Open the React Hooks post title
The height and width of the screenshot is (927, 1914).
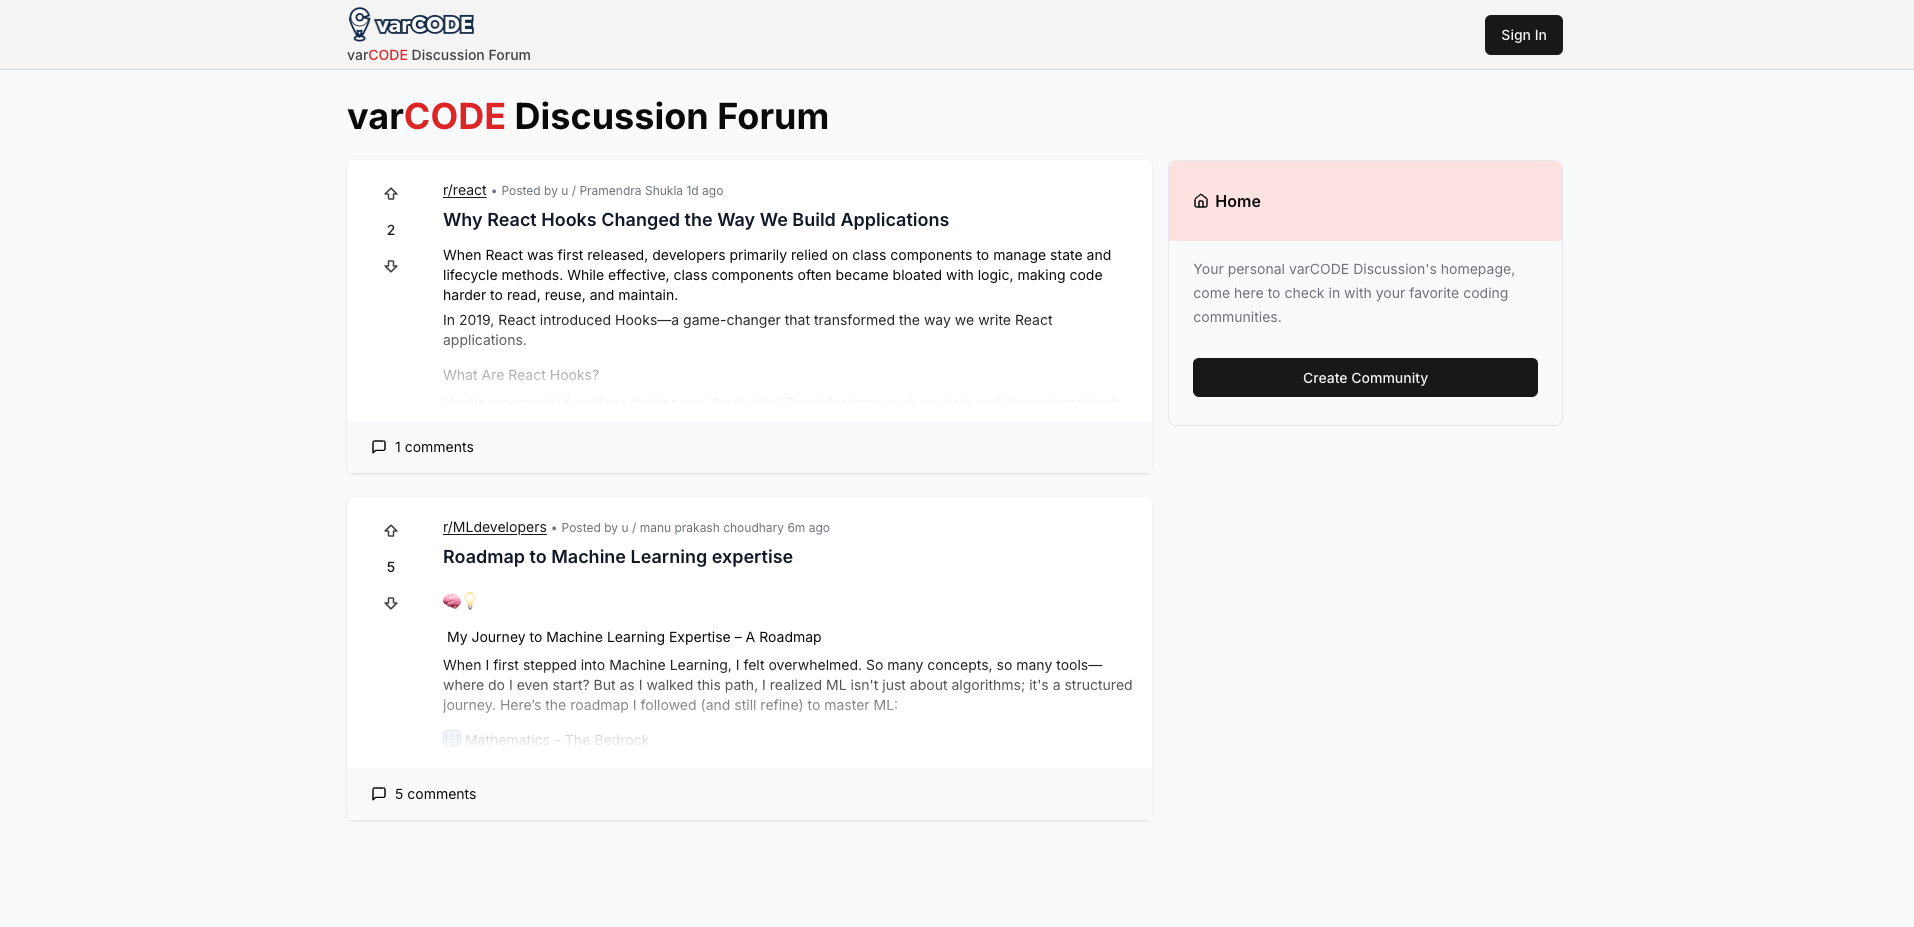[x=696, y=220]
